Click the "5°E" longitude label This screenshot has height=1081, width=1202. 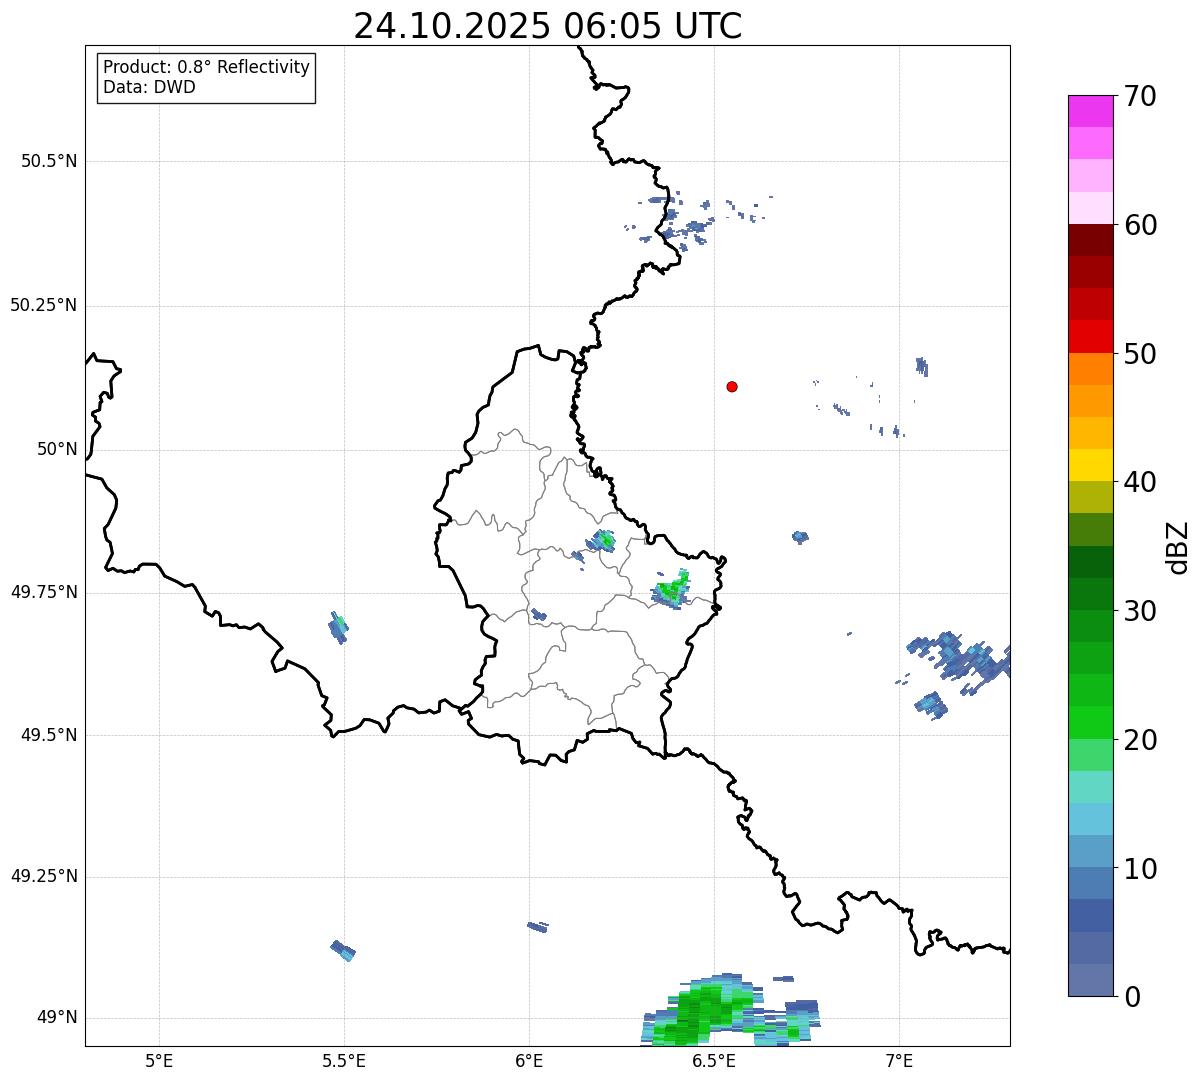tap(159, 1060)
